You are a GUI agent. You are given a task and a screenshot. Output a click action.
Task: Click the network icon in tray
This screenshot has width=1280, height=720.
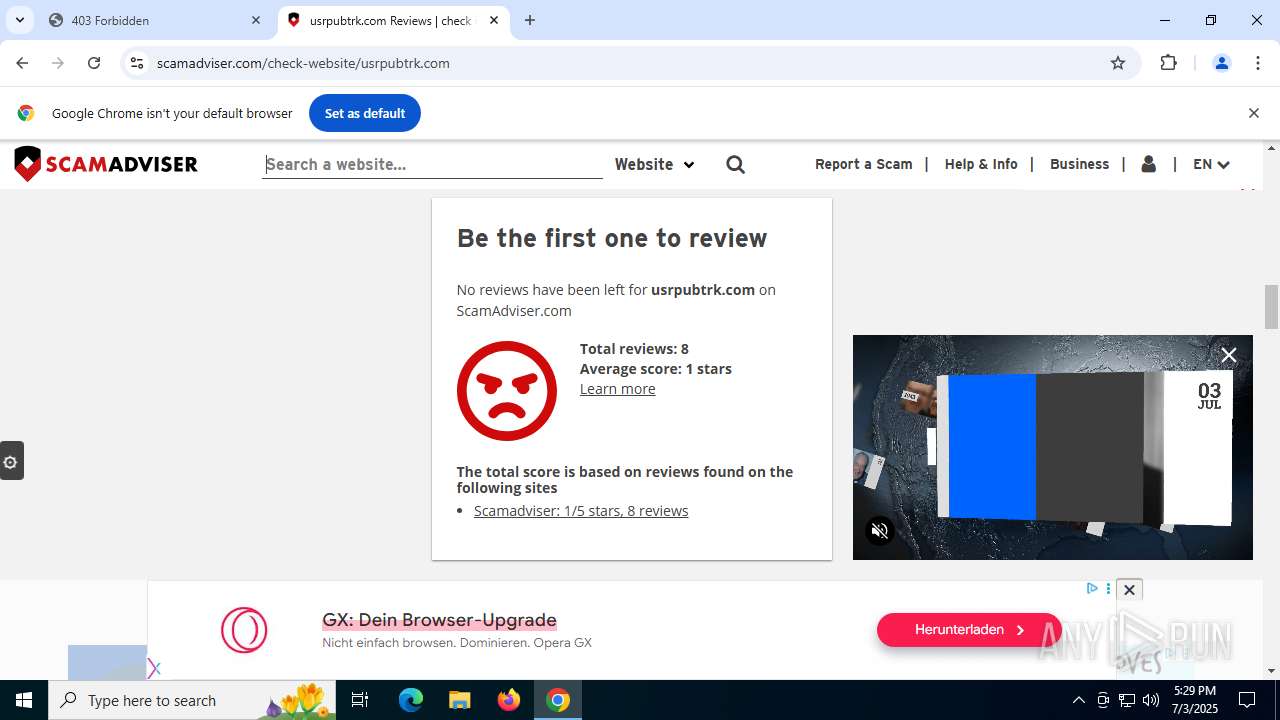1127,700
